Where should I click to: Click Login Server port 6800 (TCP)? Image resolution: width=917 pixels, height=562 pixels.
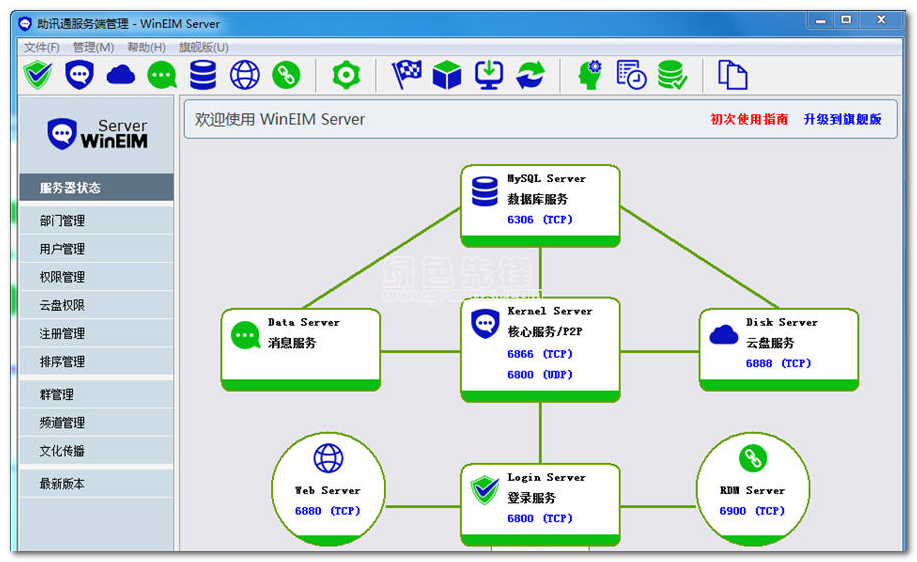tap(540, 519)
